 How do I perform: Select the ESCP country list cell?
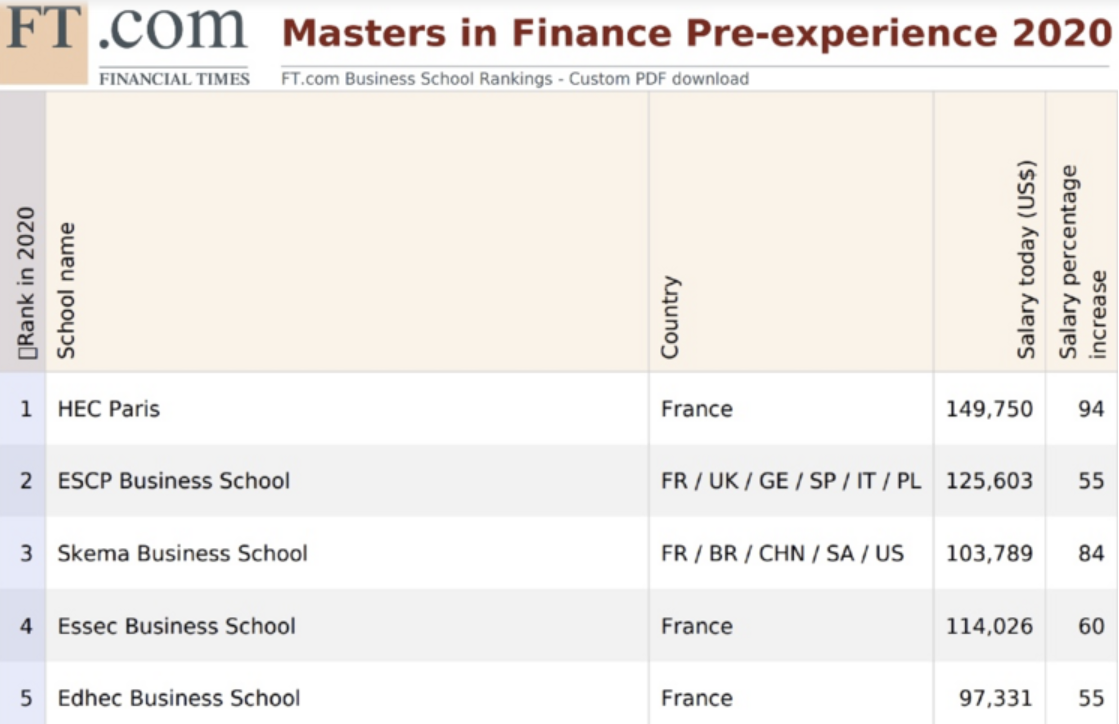click(x=791, y=481)
